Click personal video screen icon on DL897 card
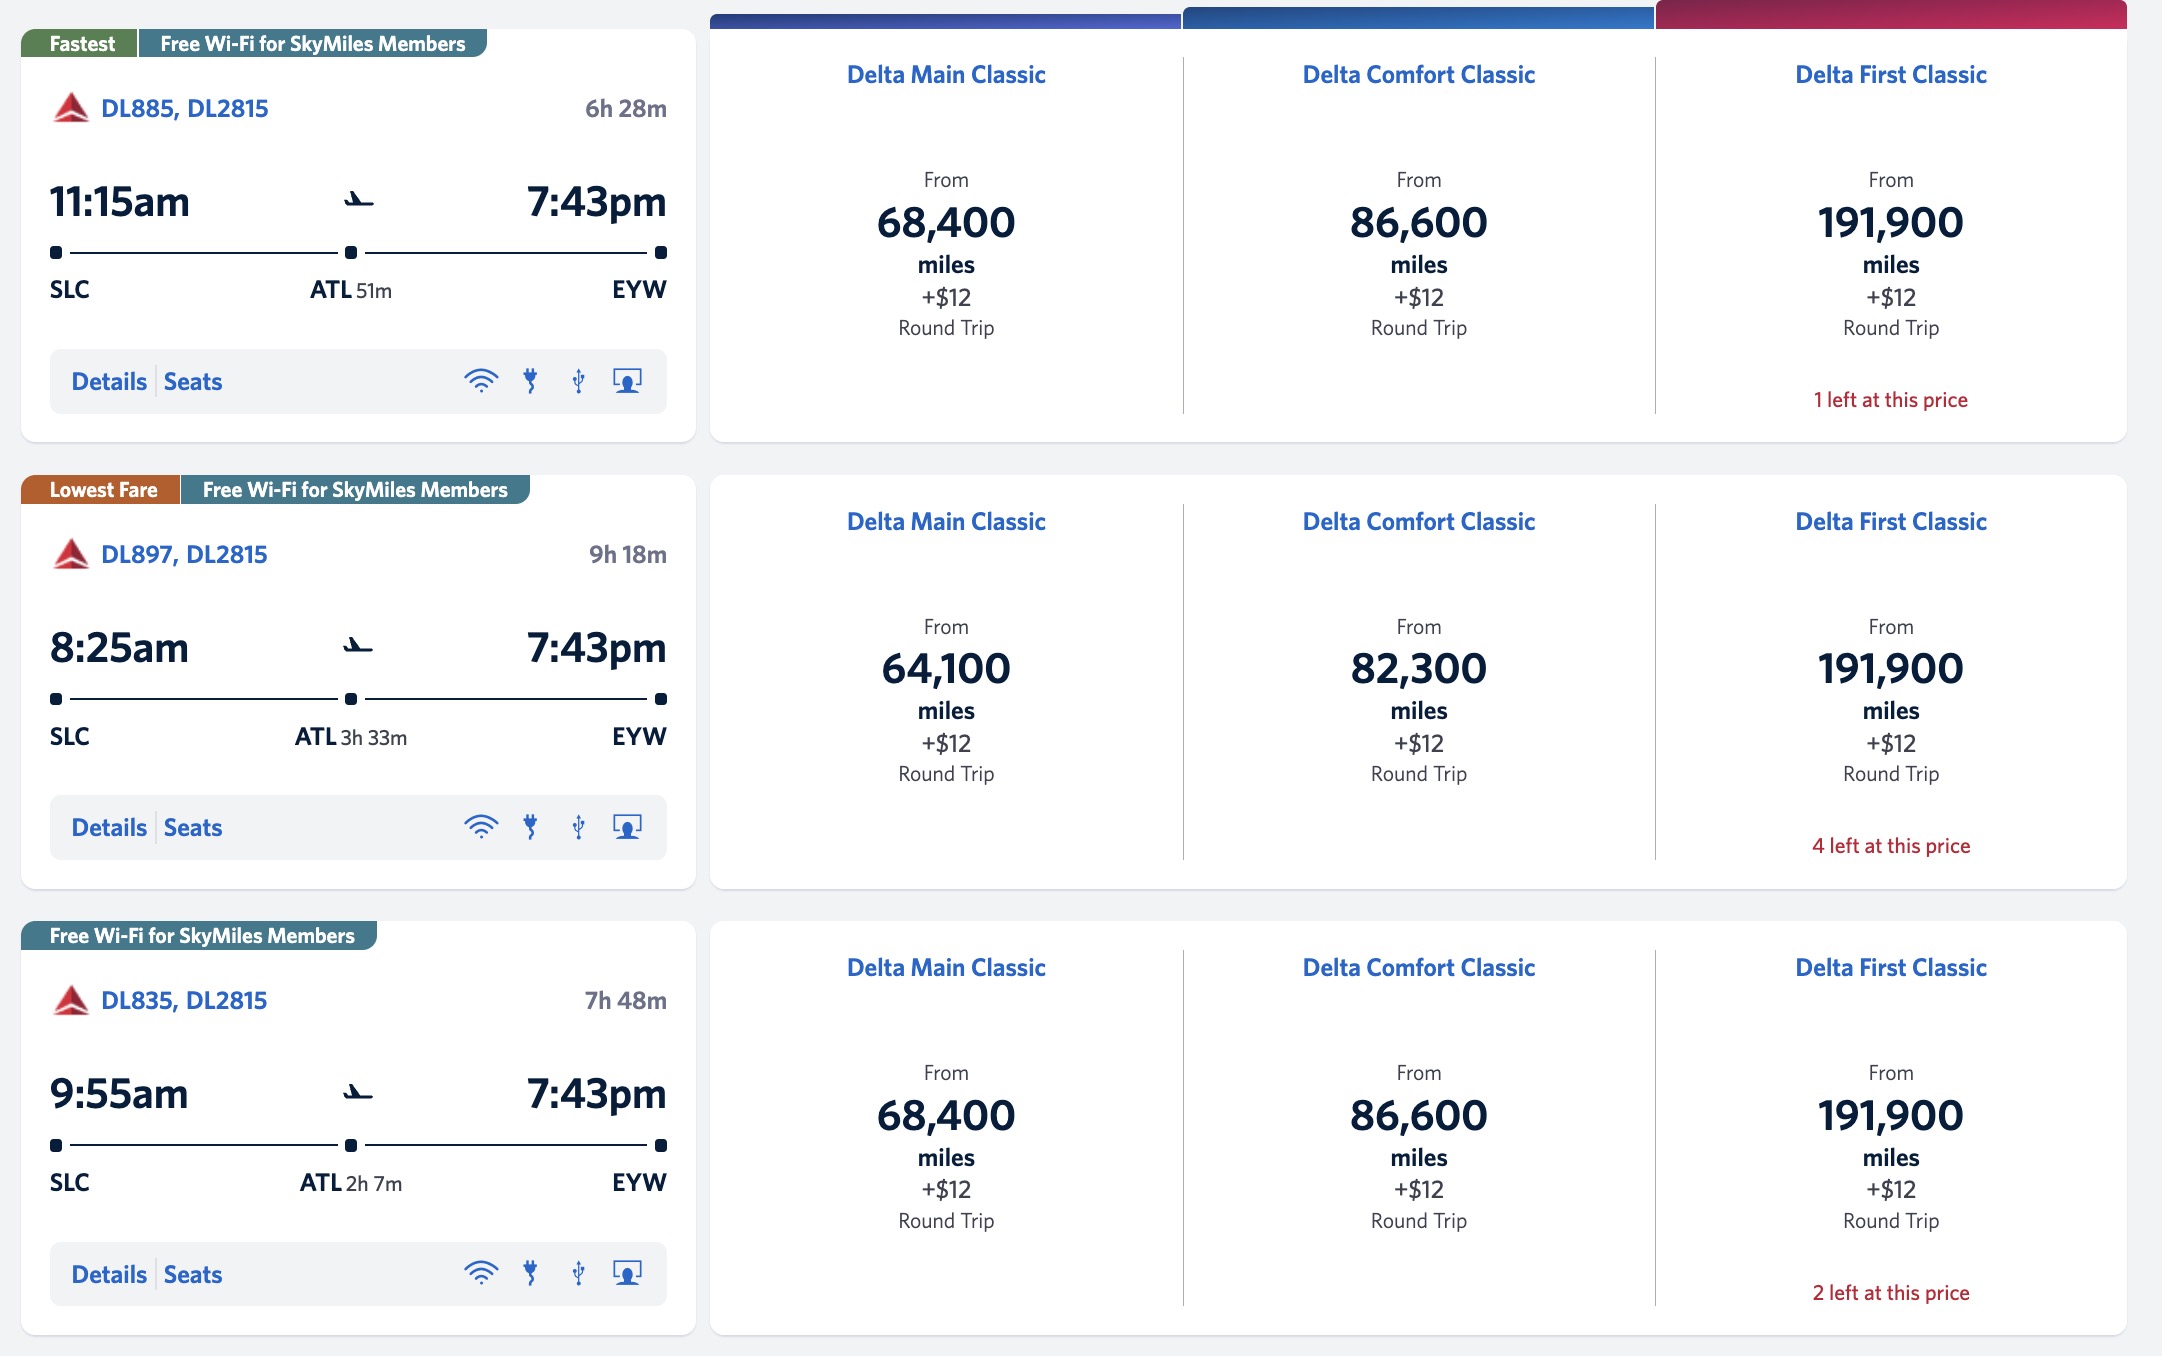Screen dimensions: 2162x1356 627,827
